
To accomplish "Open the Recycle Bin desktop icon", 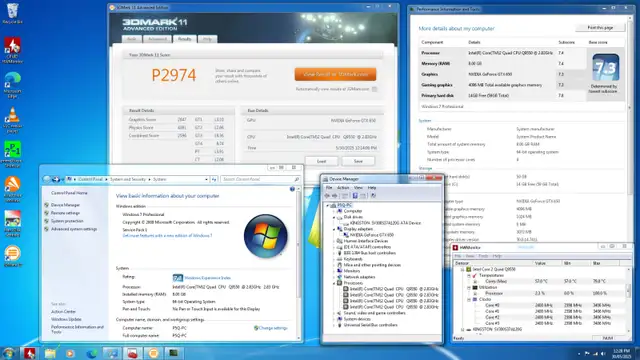I will pos(12,13).
